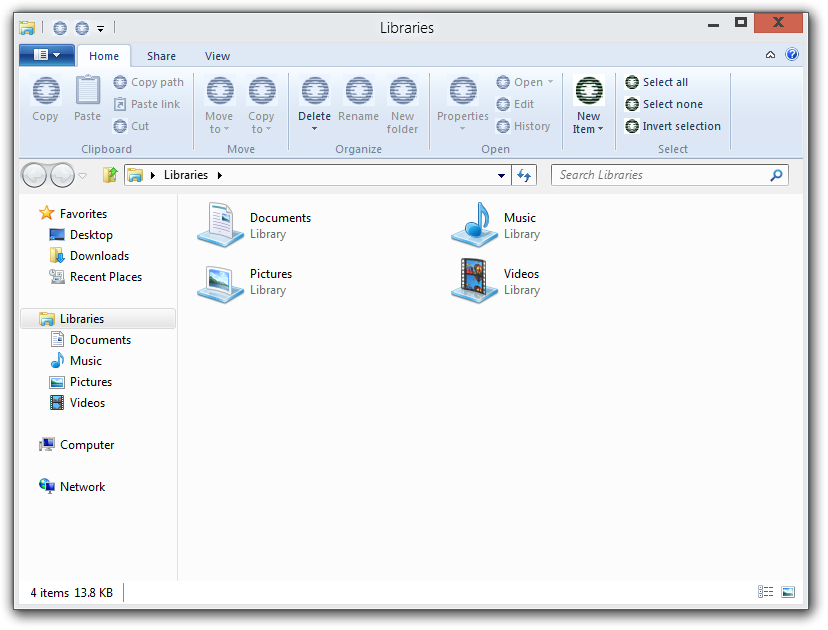Image resolution: width=828 pixels, height=630 pixels.
Task: Select Downloads in Favorites sidebar
Action: tap(99, 256)
